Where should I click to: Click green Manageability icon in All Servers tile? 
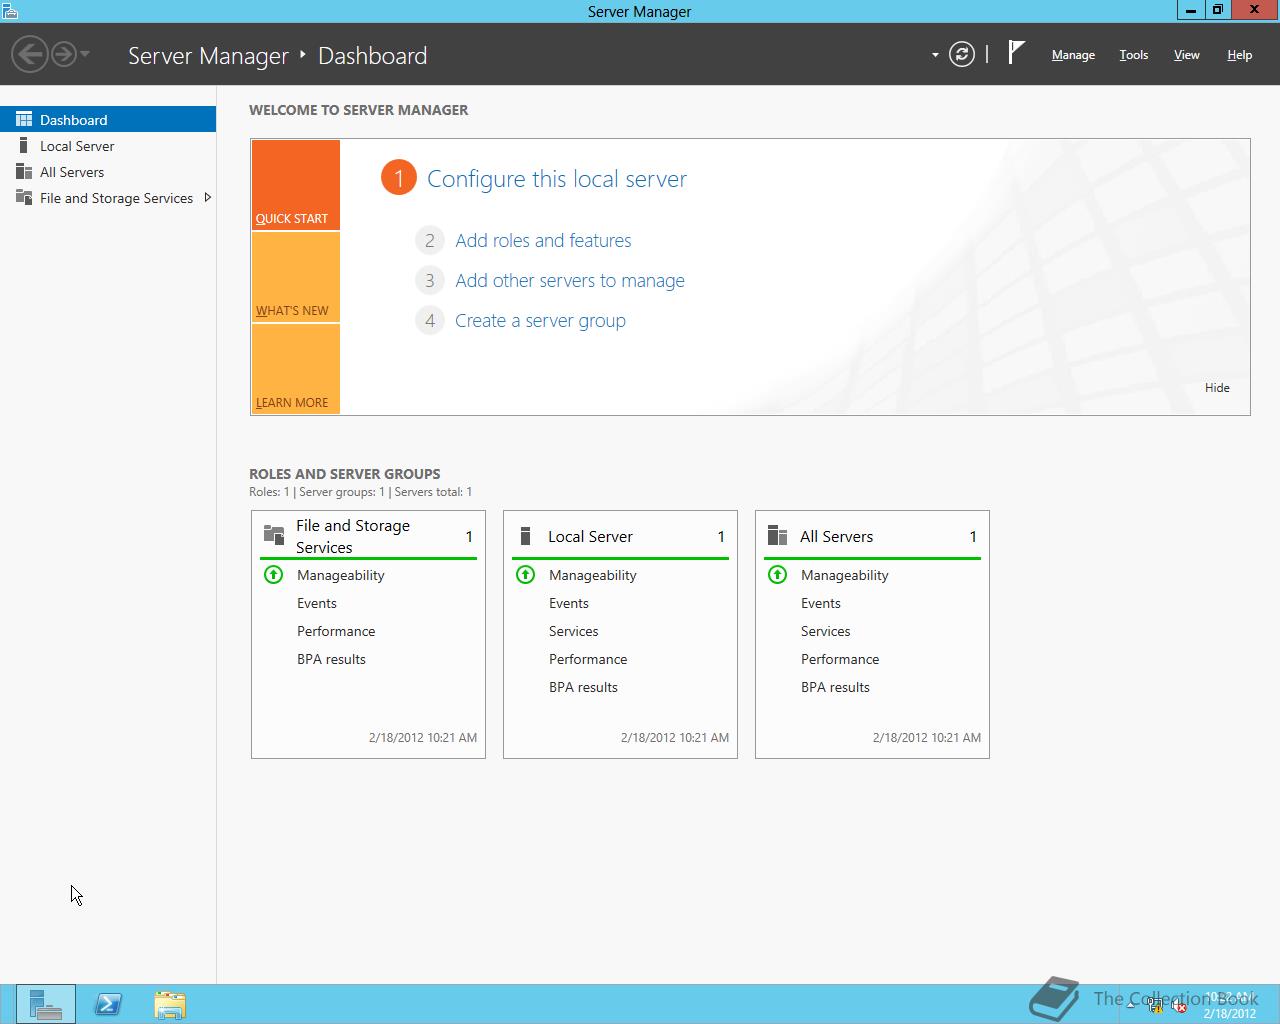tap(777, 574)
